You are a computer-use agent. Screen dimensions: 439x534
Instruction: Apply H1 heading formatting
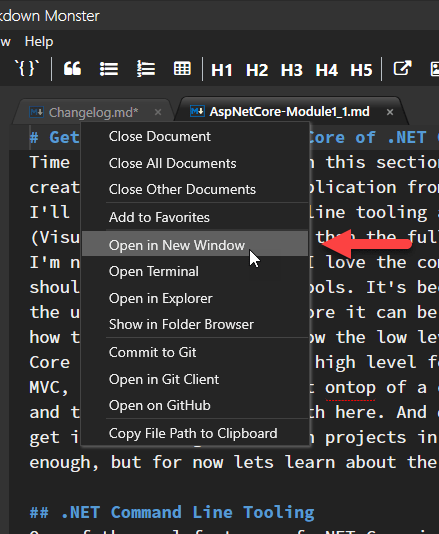[x=221, y=70]
